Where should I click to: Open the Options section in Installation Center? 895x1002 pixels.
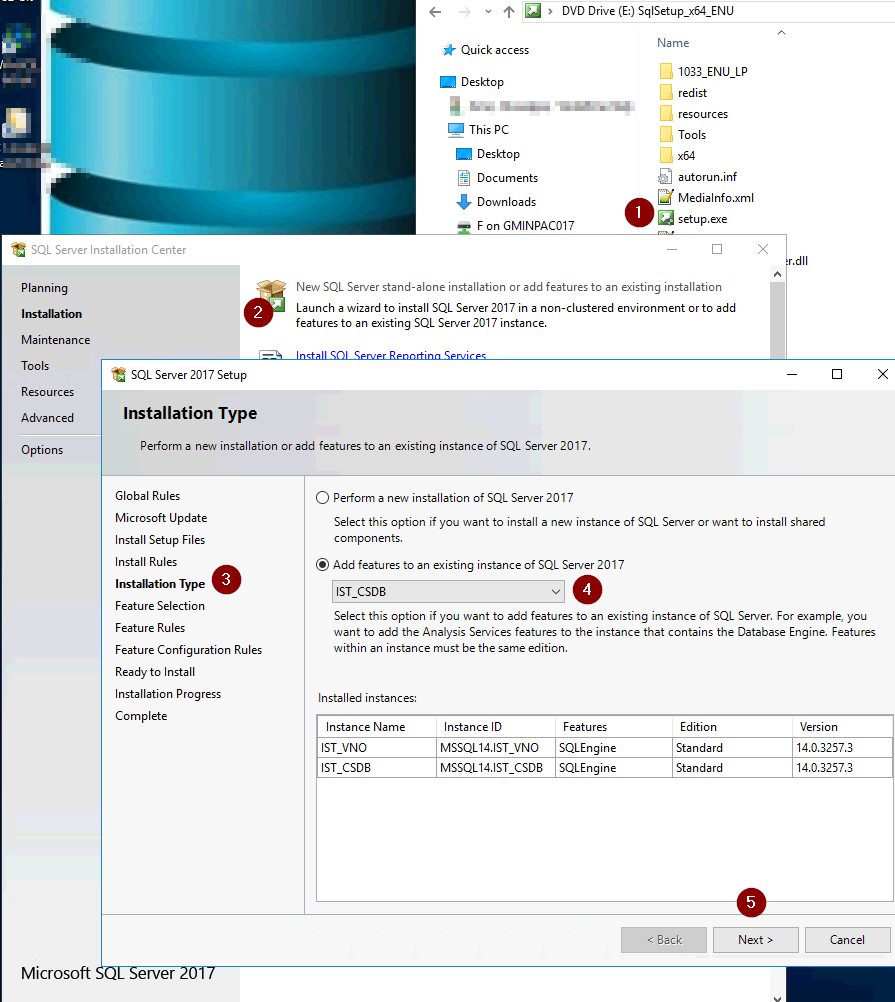pos(41,449)
